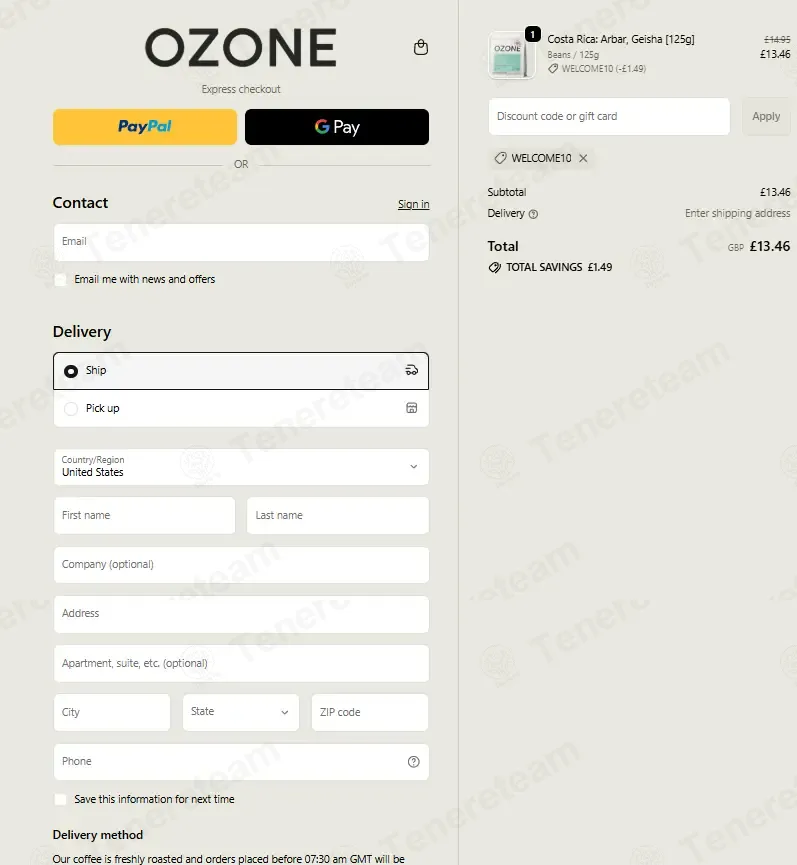
Task: Focus the Email input field
Action: click(x=241, y=242)
